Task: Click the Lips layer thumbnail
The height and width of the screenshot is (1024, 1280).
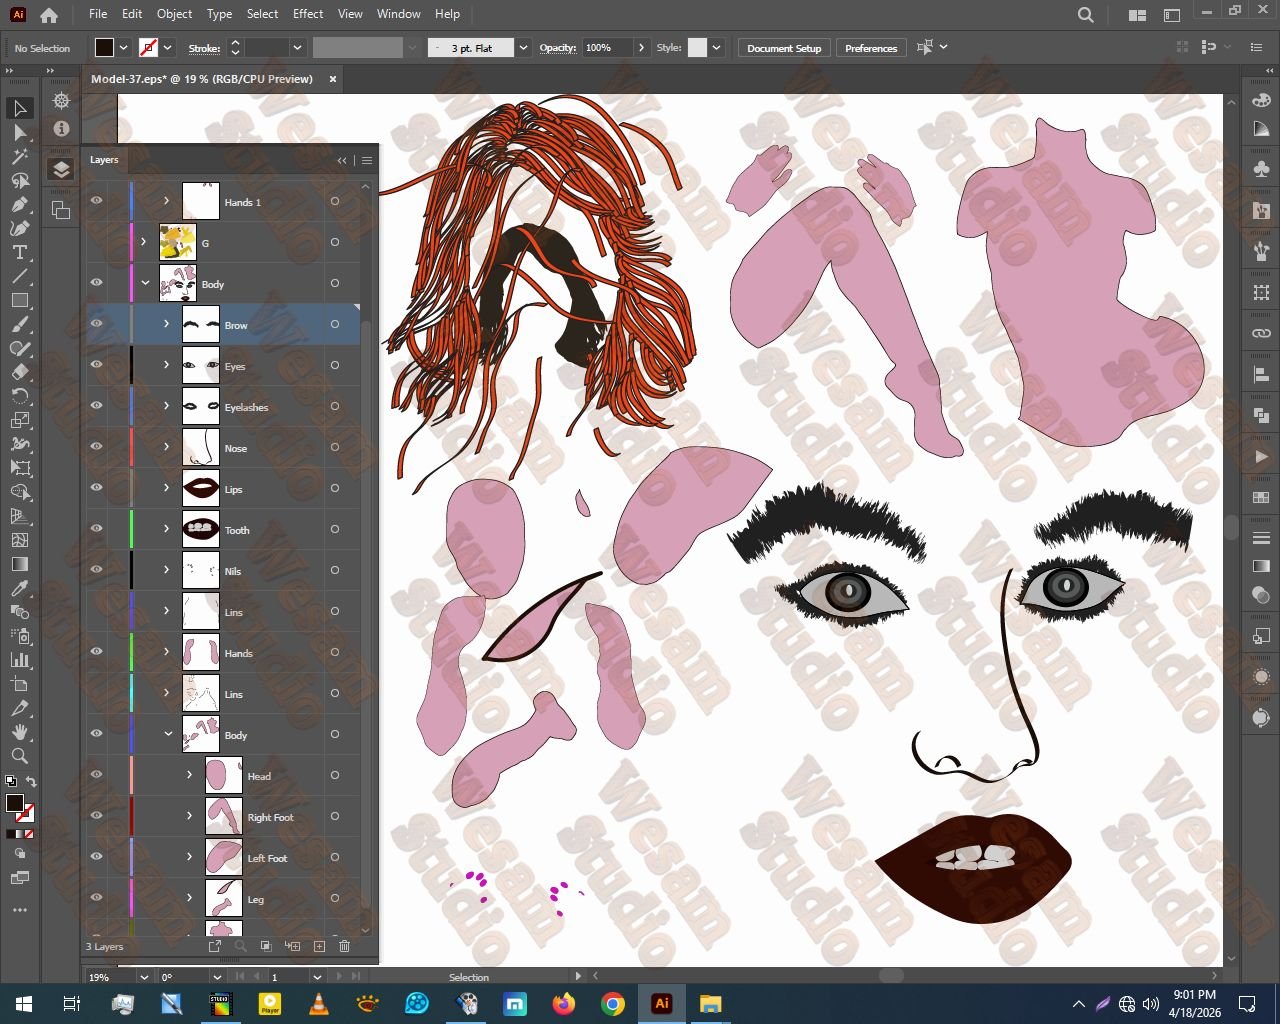Action: pyautogui.click(x=201, y=488)
